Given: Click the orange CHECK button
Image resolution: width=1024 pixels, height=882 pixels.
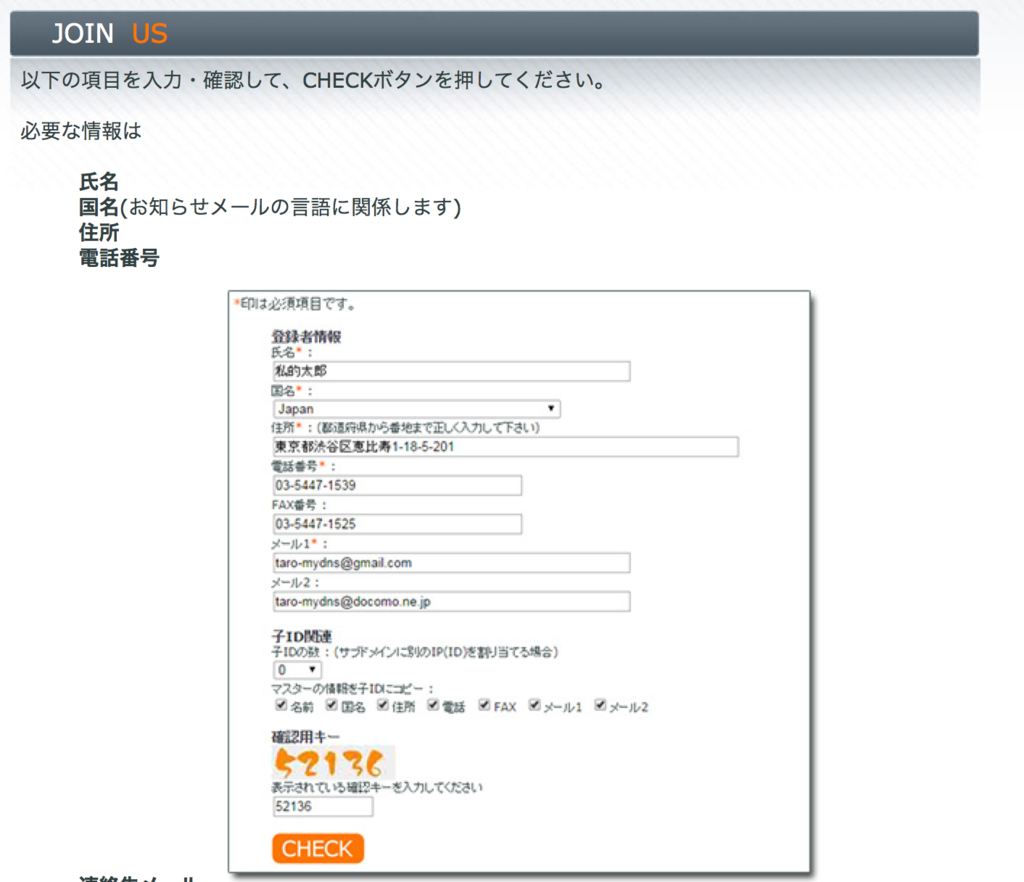Looking at the screenshot, I should click(x=318, y=848).
